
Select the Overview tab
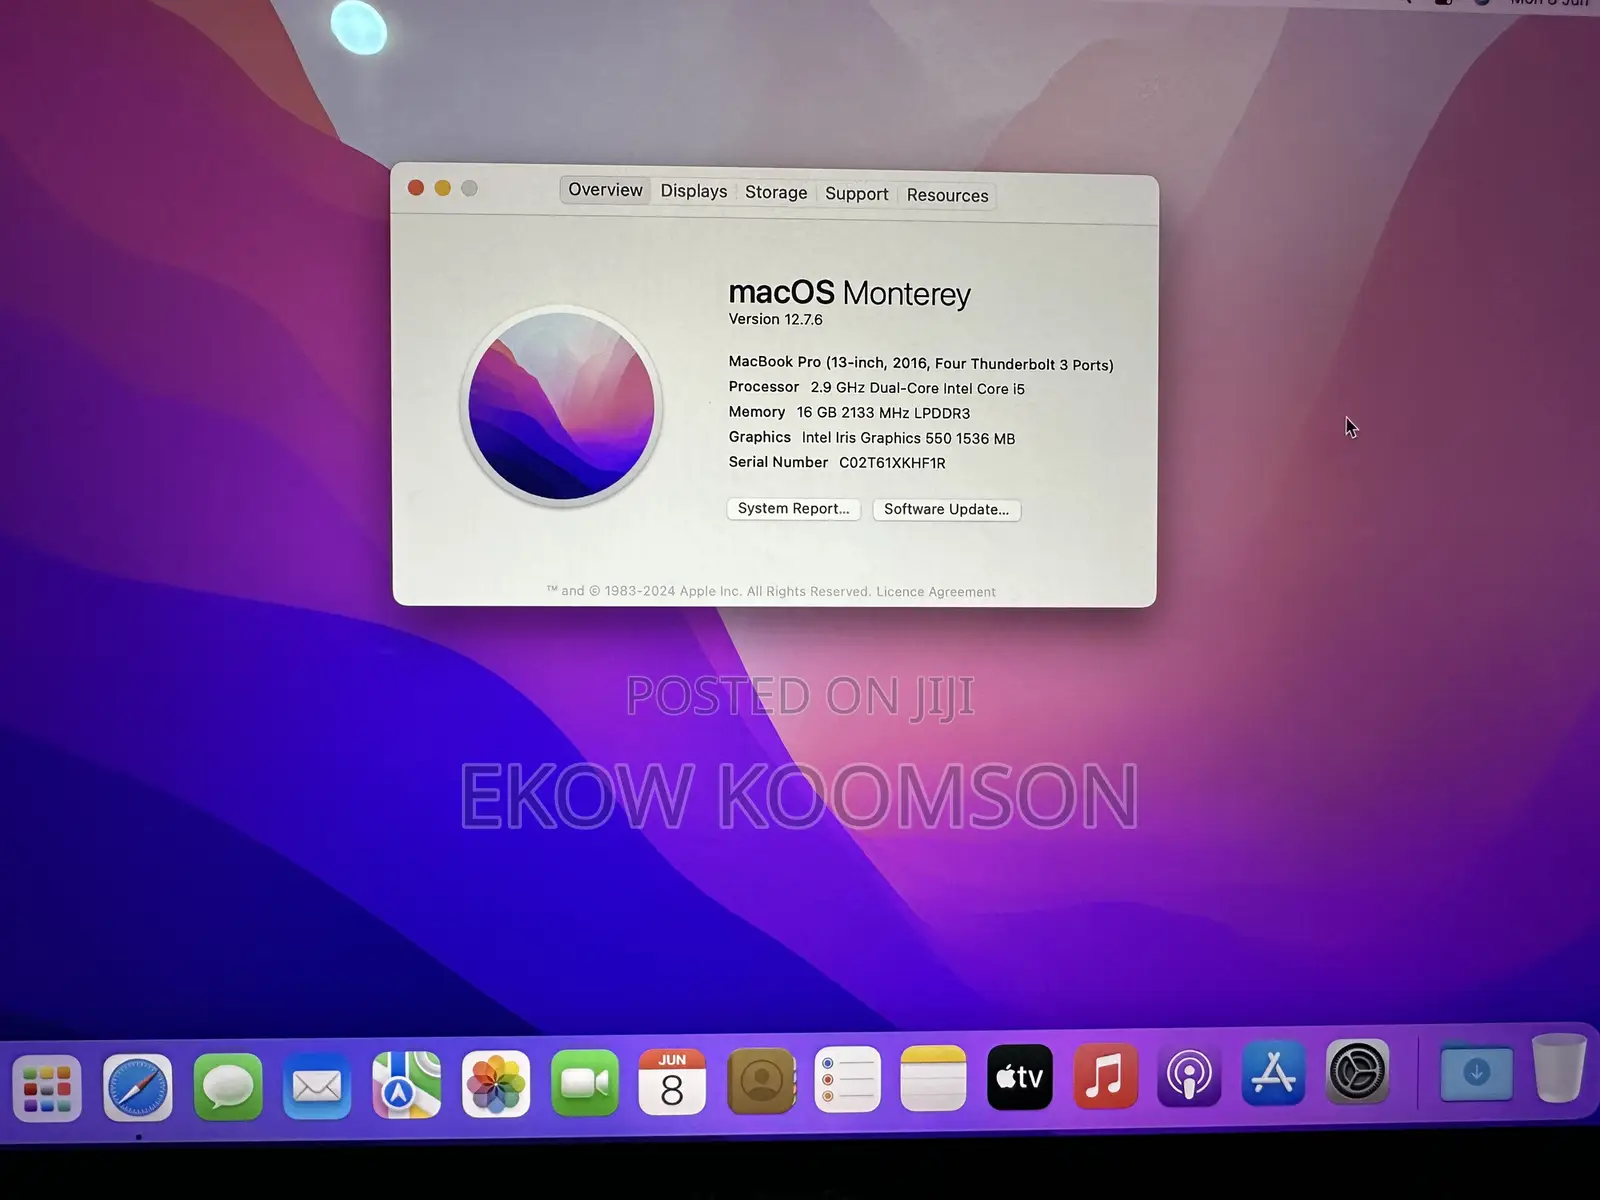coord(605,190)
